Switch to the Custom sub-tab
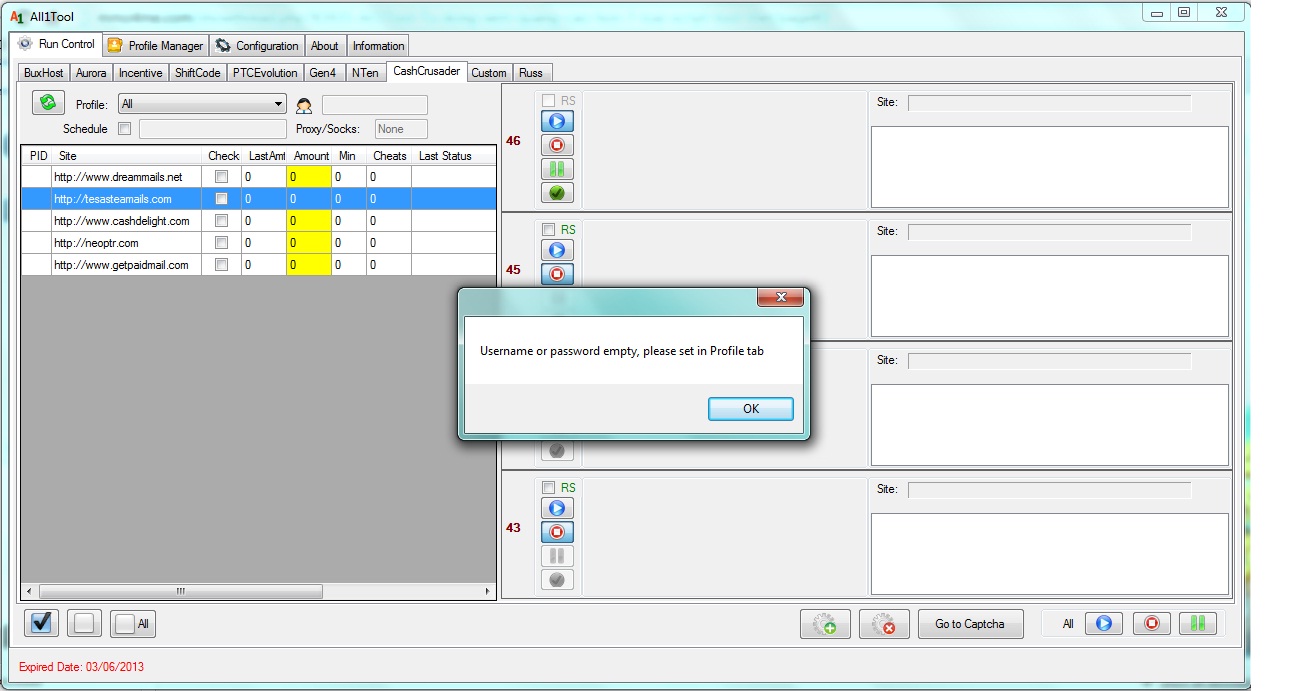This screenshot has height=691, width=1314. click(489, 73)
